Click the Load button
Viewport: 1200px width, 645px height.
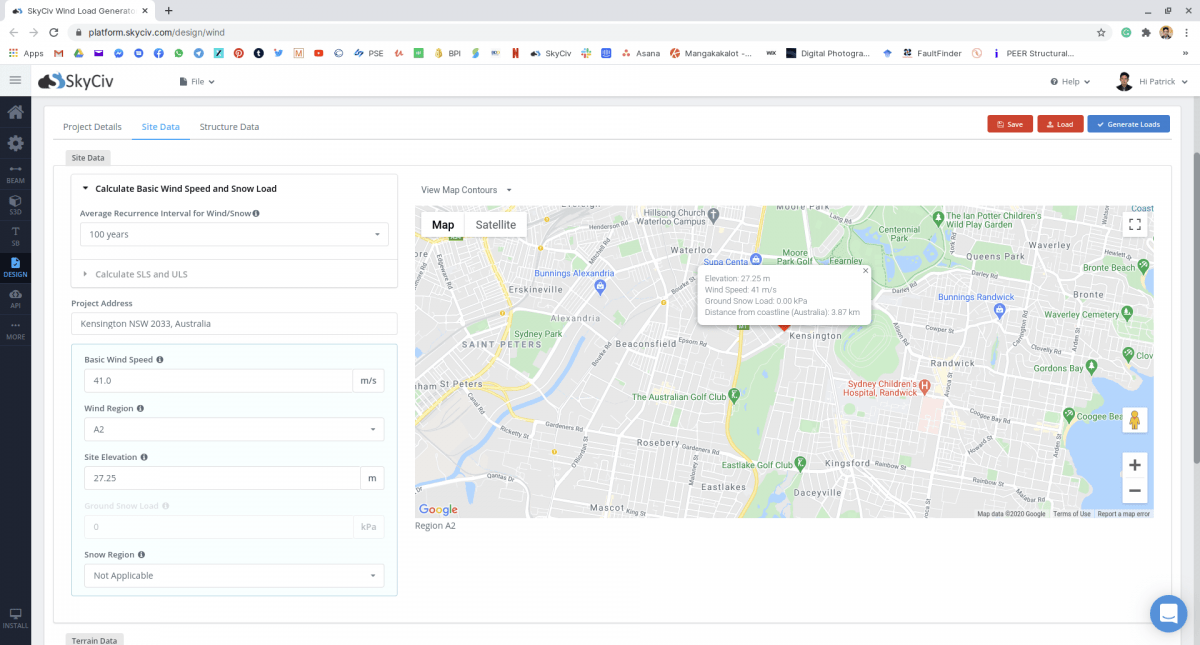pos(1060,124)
